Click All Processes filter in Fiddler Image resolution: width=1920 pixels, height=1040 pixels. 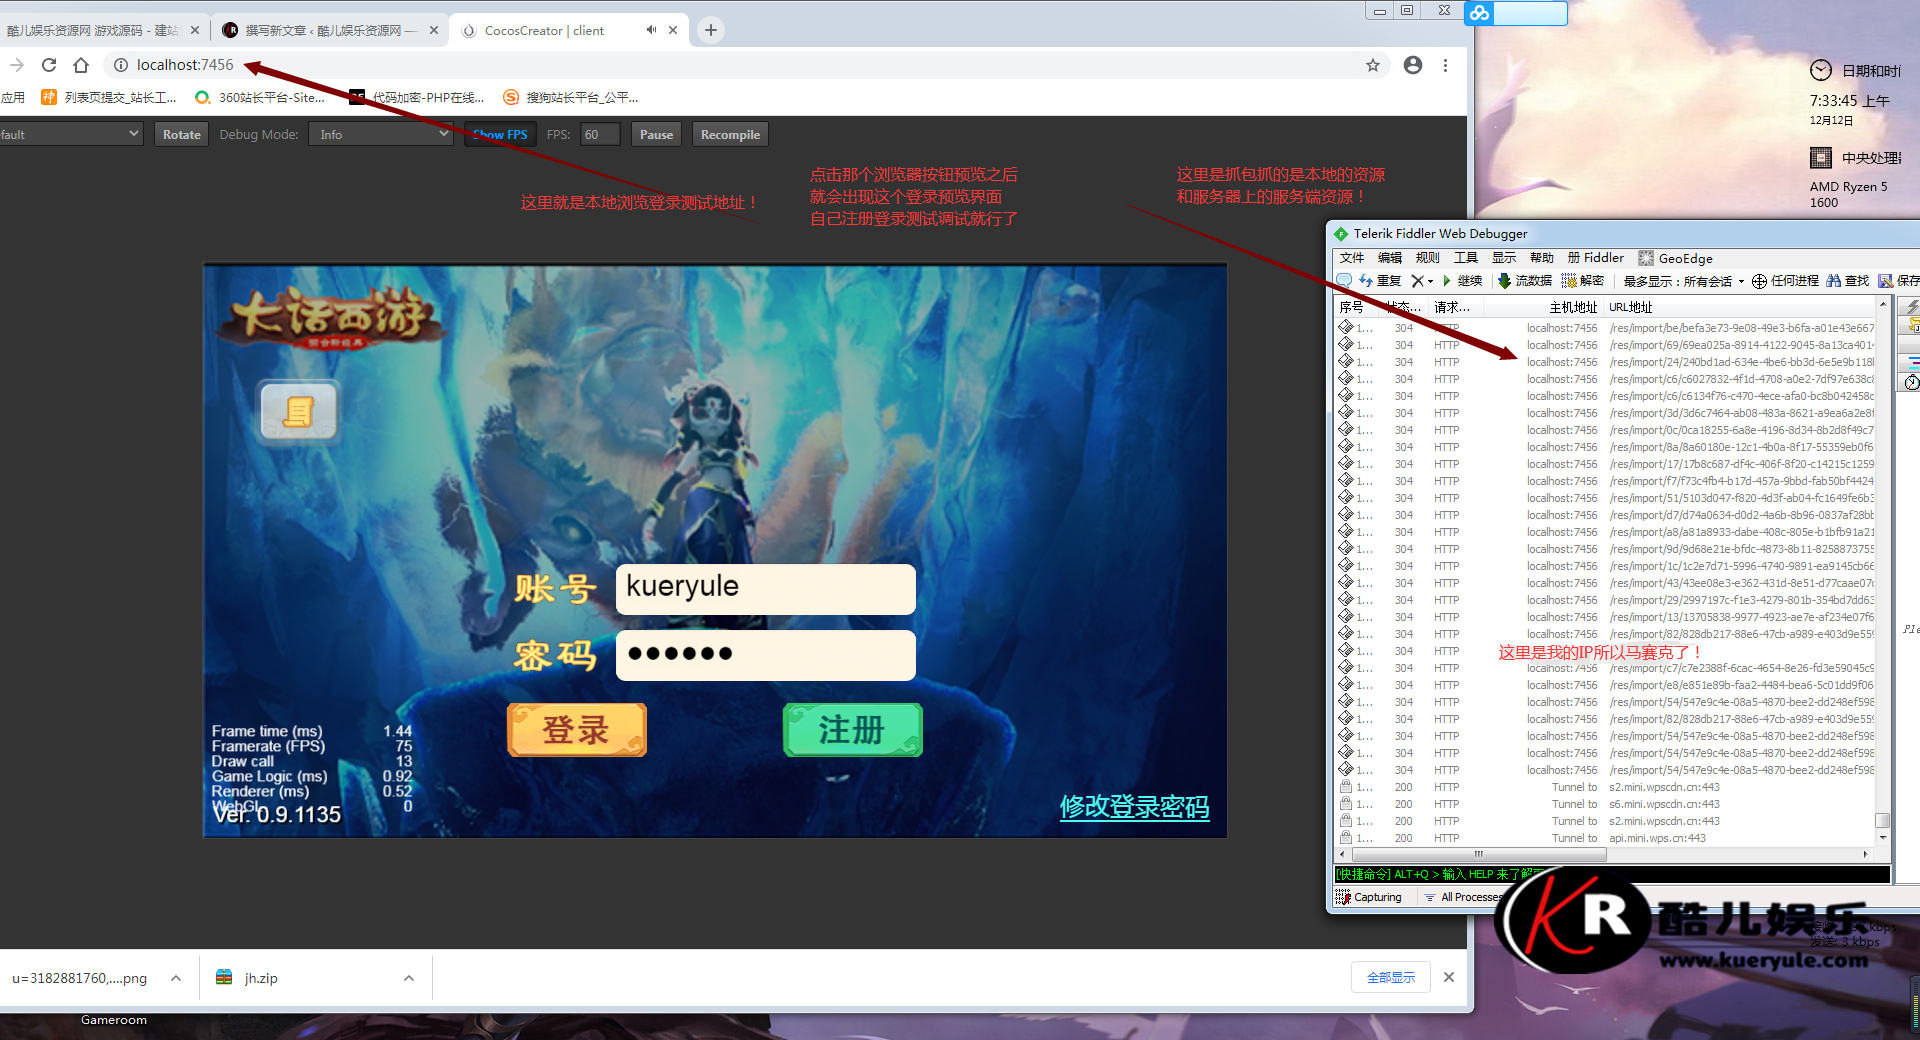pos(1462,897)
